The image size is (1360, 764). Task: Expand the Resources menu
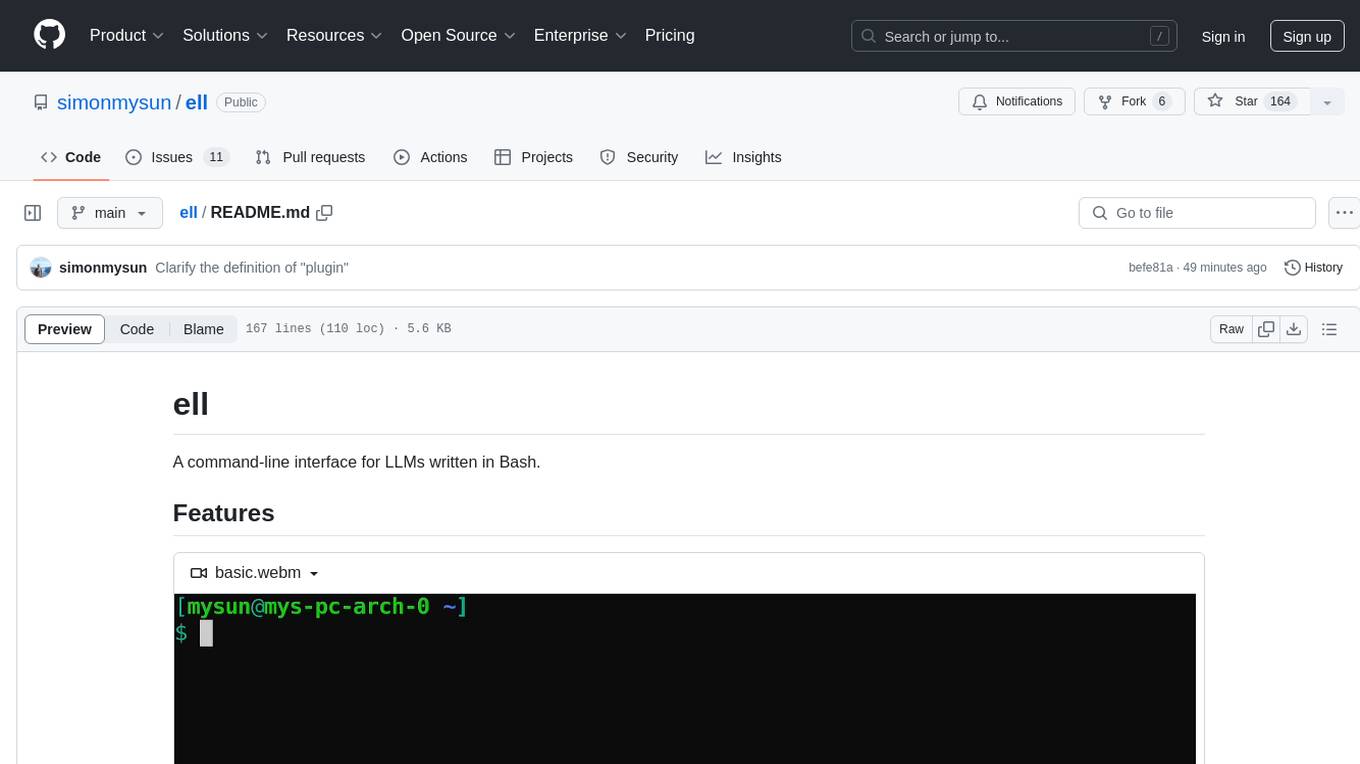tap(335, 35)
